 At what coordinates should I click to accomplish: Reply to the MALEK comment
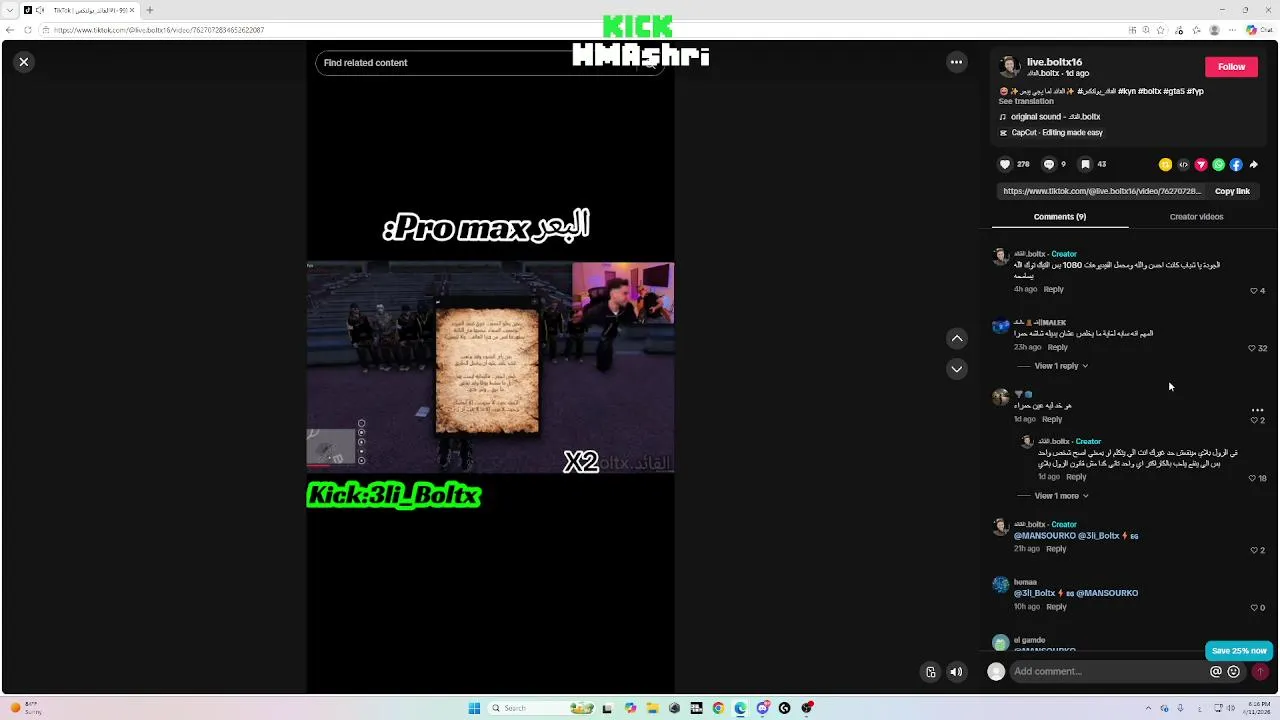click(1058, 347)
